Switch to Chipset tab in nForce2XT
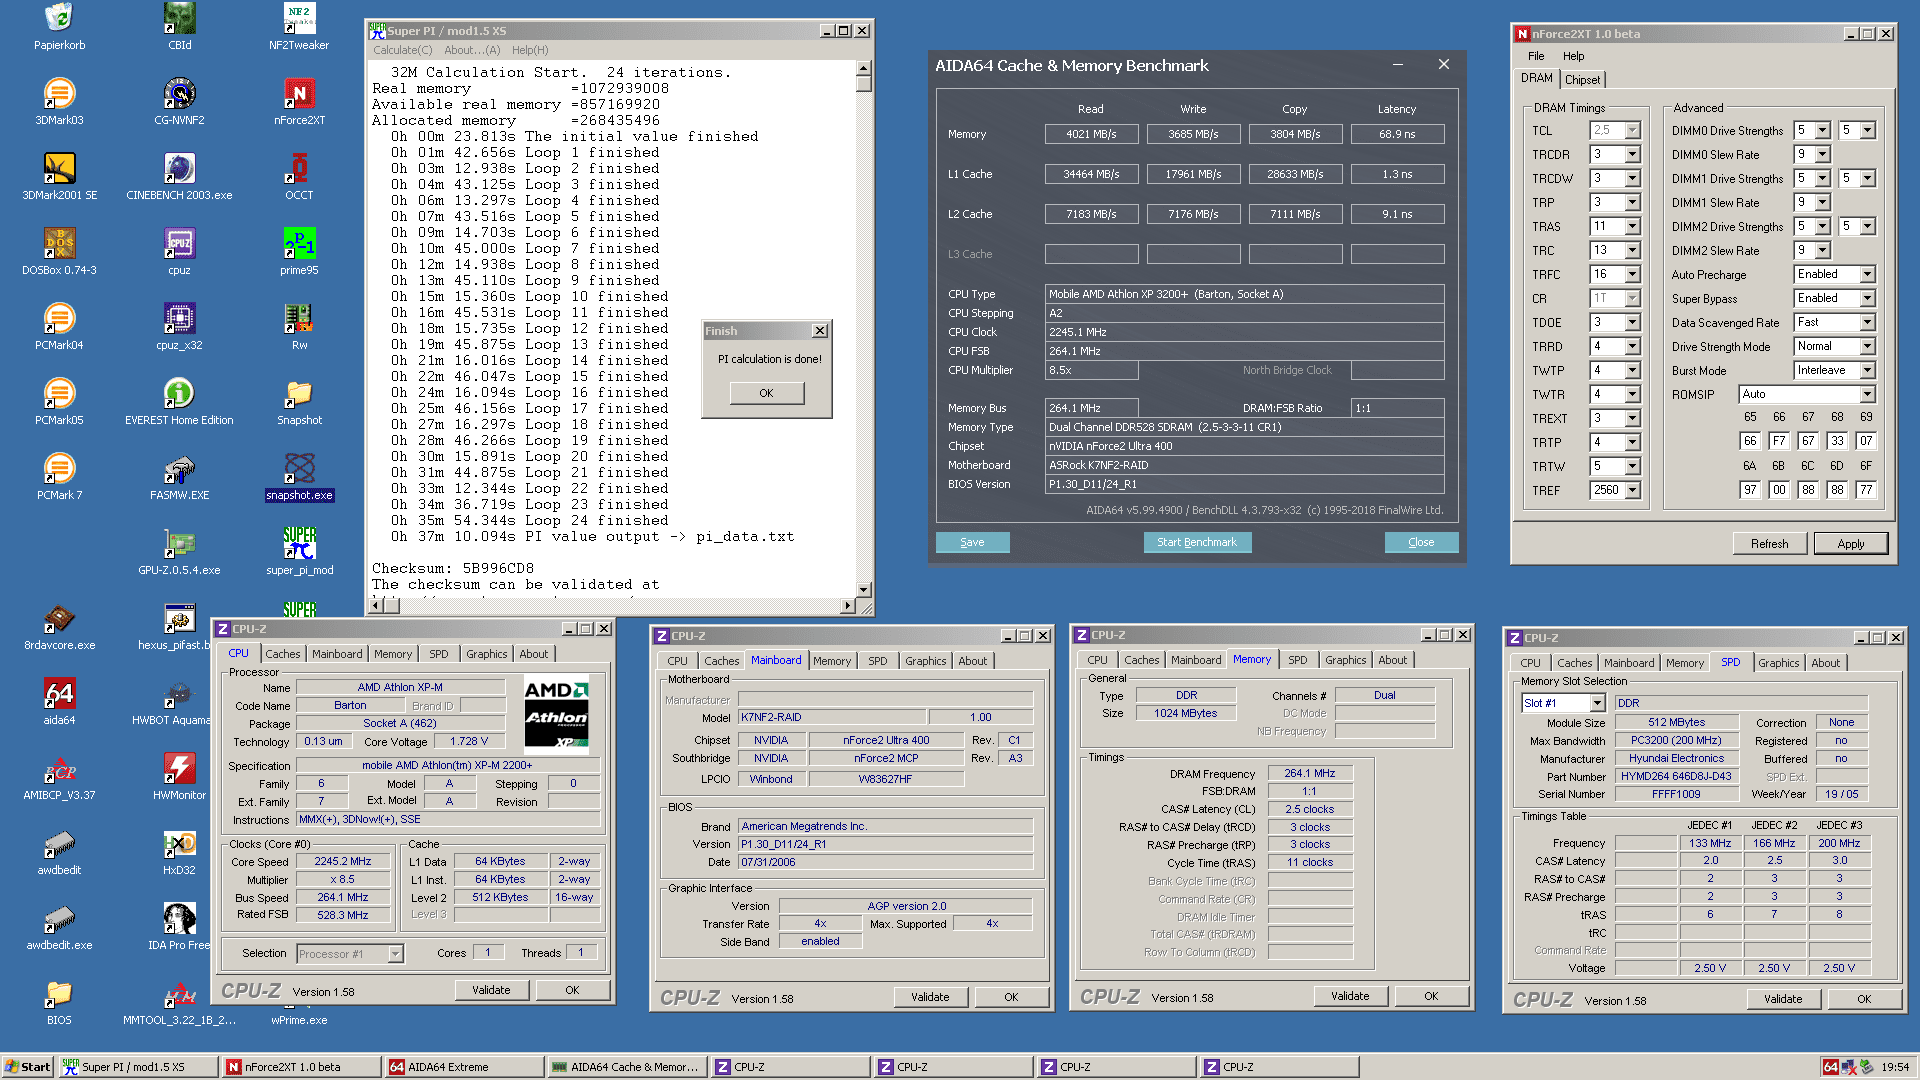This screenshot has height=1080, width=1920. (1582, 80)
